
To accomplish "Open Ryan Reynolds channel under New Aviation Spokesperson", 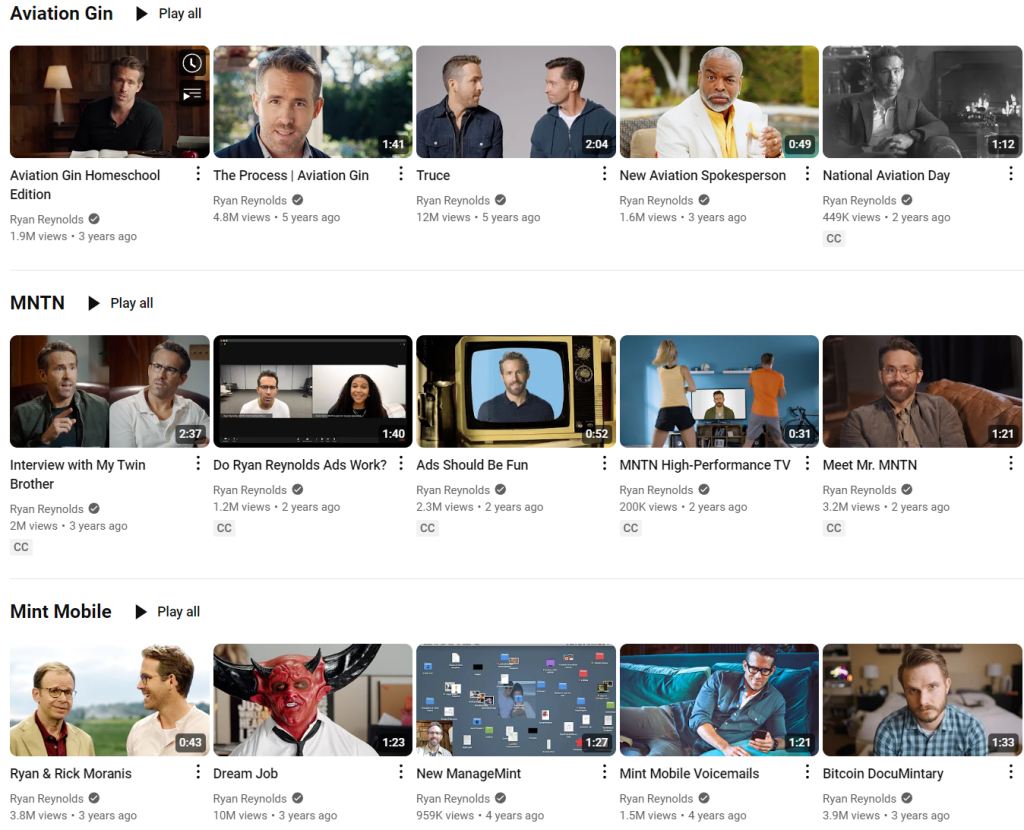I will [x=656, y=201].
